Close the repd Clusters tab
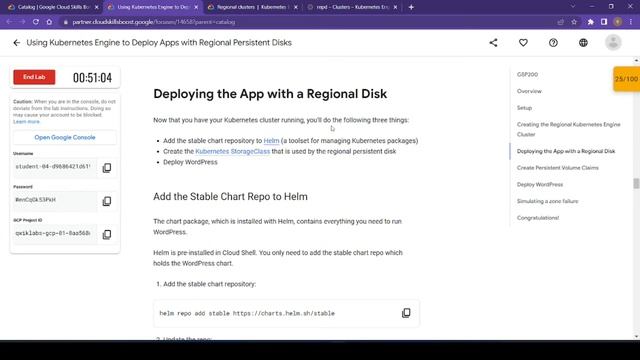The height and width of the screenshot is (360, 640). point(395,7)
